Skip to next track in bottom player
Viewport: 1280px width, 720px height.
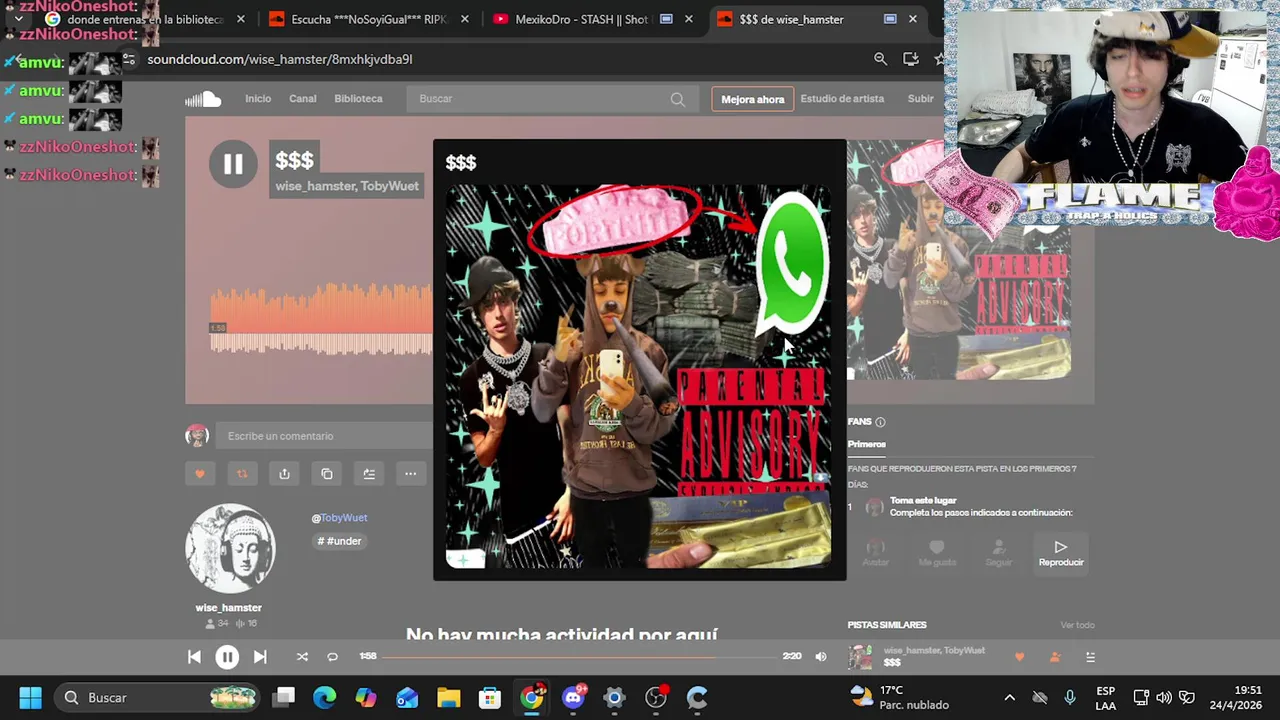tap(260, 657)
